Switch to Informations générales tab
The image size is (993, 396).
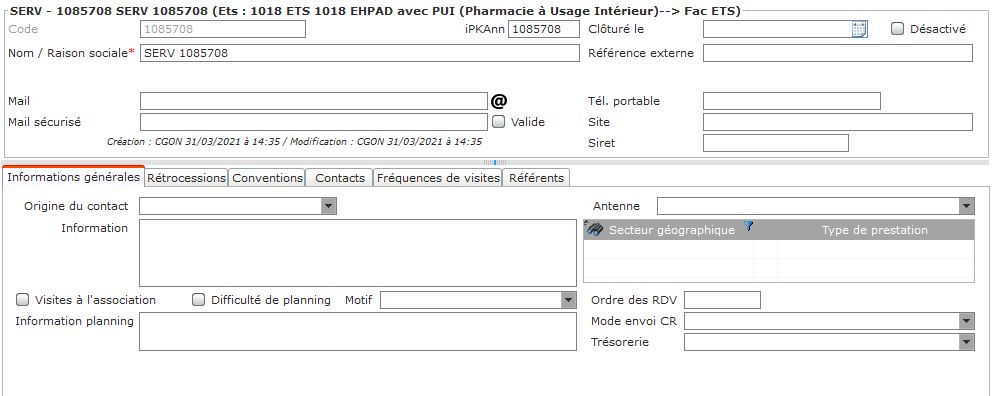click(x=73, y=177)
